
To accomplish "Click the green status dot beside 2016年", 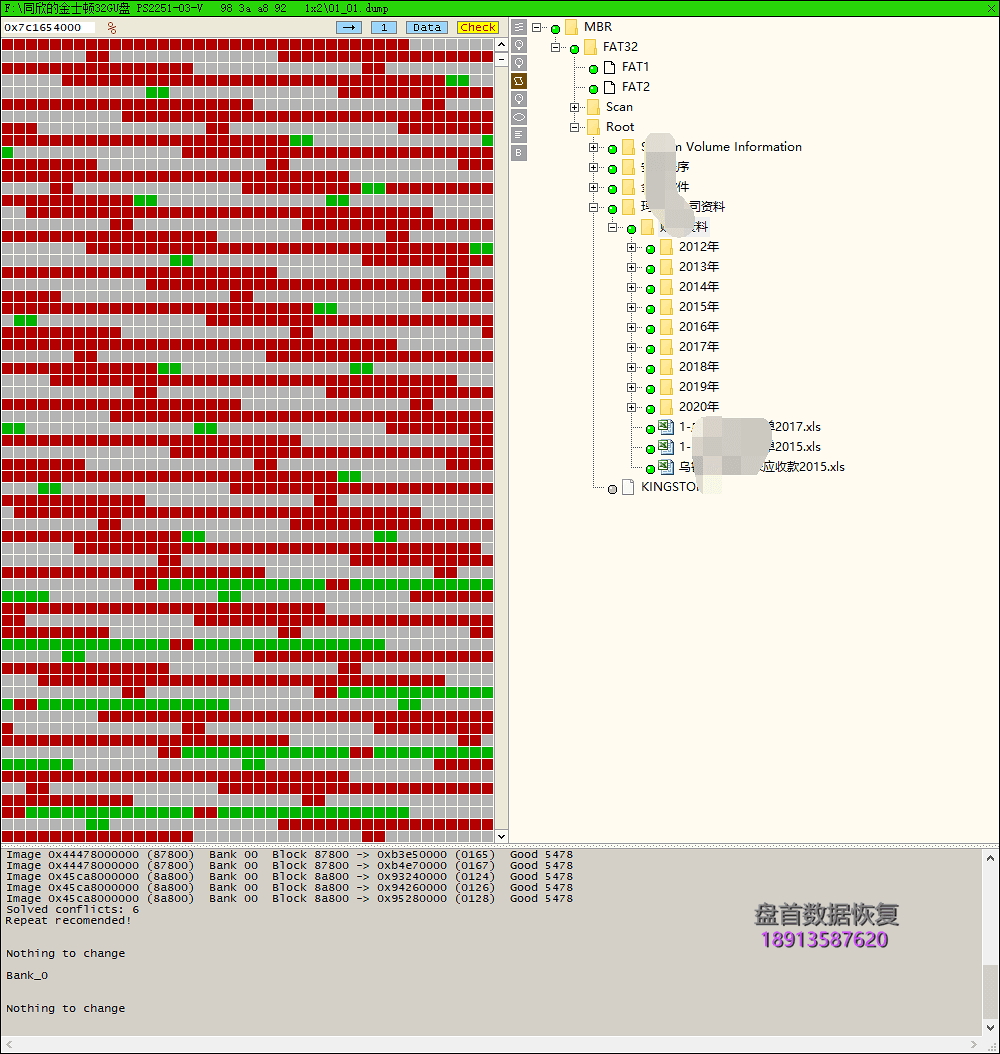I will tap(651, 329).
